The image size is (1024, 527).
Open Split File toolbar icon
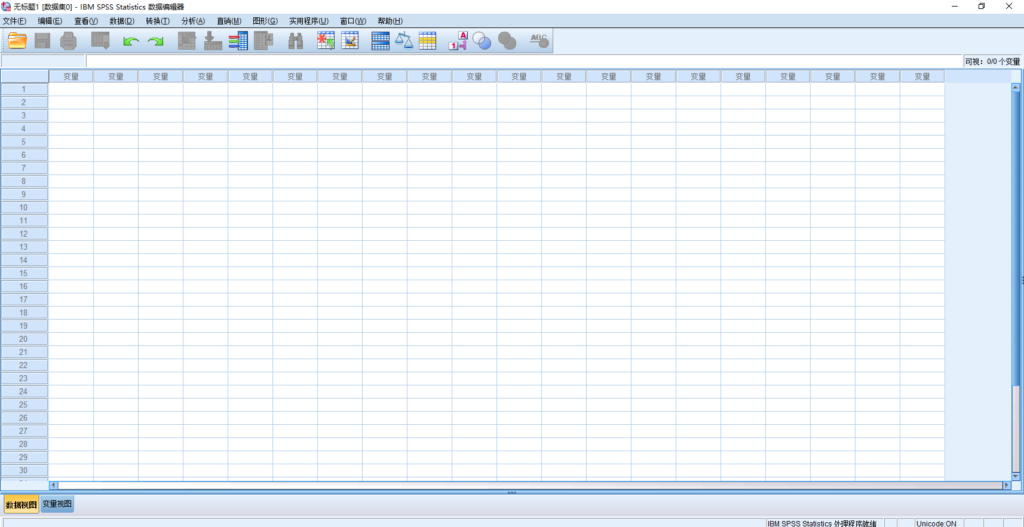380,41
